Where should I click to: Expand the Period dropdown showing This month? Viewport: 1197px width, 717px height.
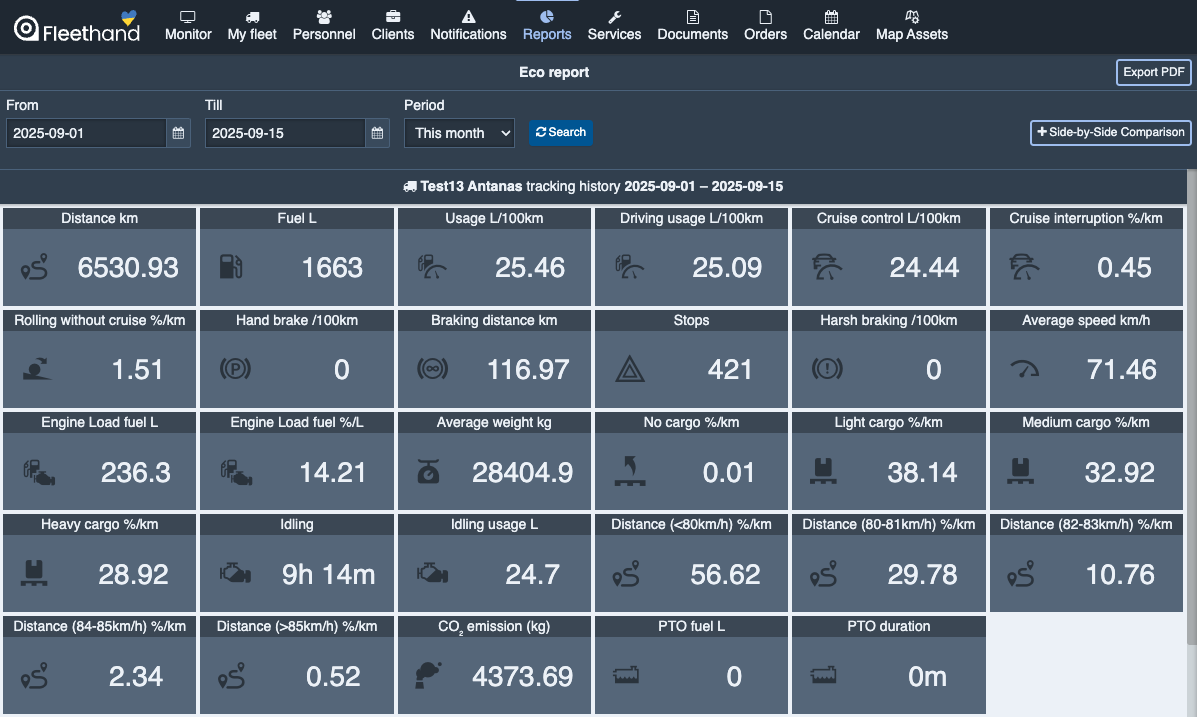coord(459,133)
